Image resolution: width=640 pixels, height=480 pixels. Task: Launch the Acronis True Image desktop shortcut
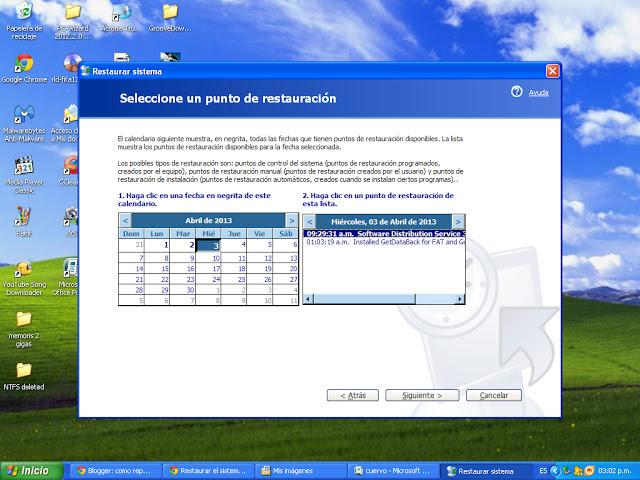(x=121, y=18)
